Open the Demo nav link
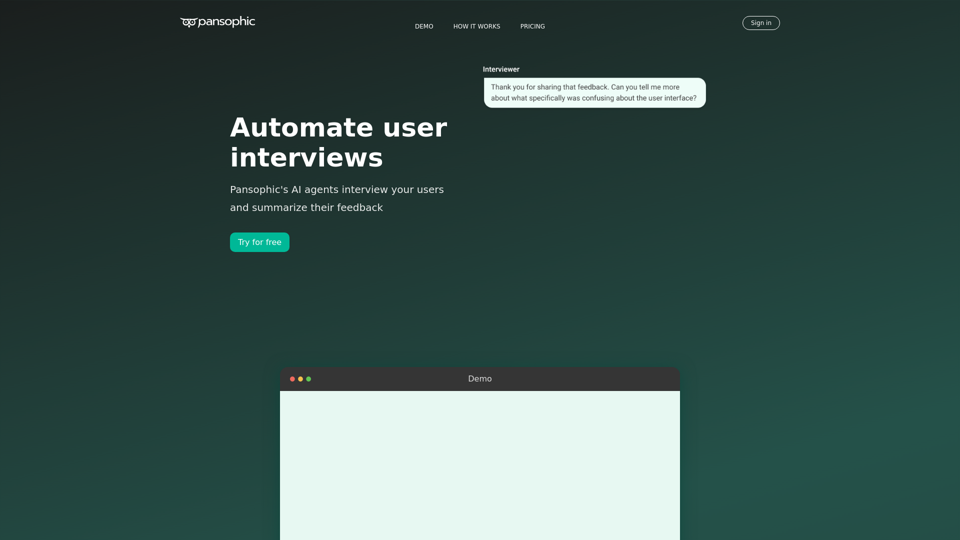Screen dimensions: 960x540 424,26
